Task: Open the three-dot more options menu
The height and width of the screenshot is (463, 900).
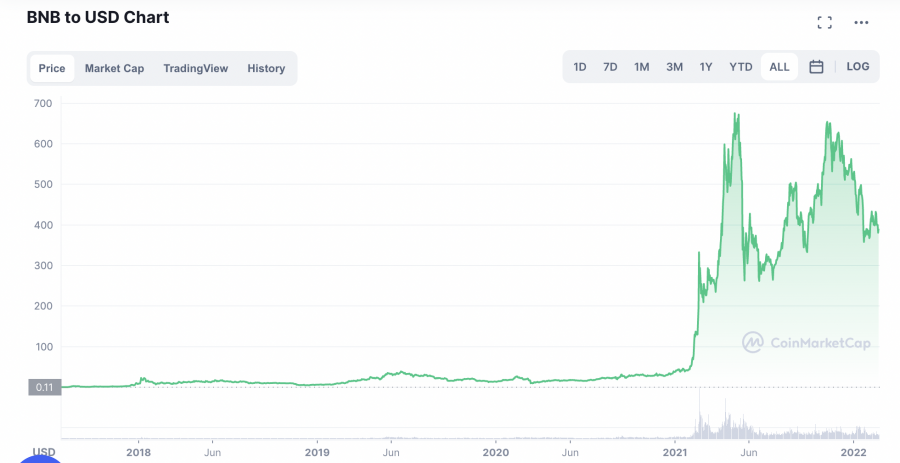Action: (x=861, y=22)
